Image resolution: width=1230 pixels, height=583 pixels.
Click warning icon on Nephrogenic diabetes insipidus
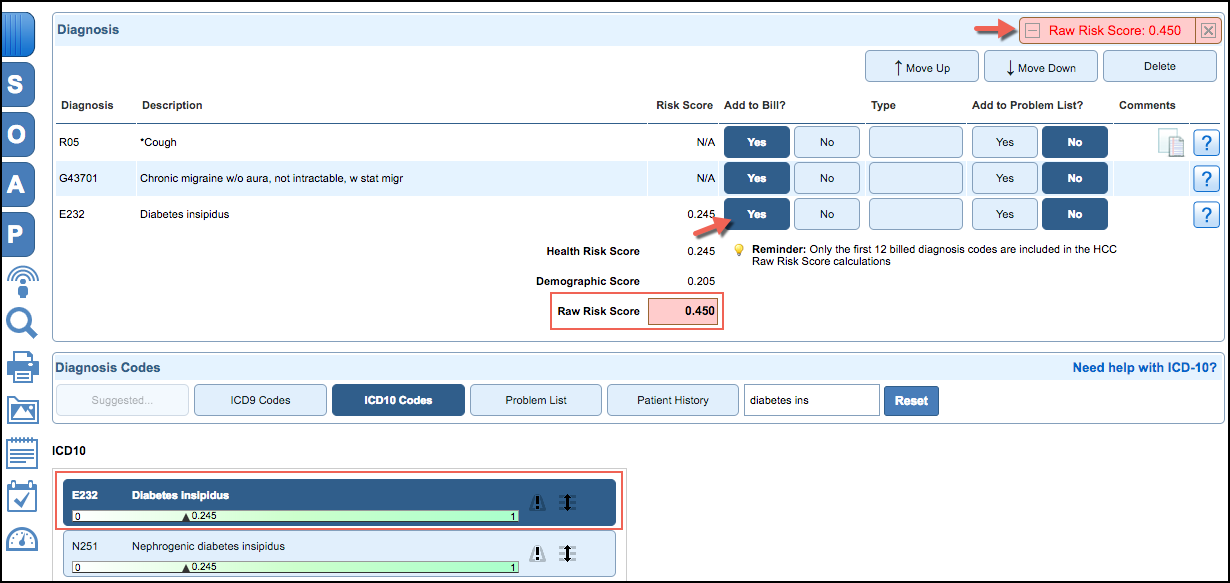click(537, 553)
